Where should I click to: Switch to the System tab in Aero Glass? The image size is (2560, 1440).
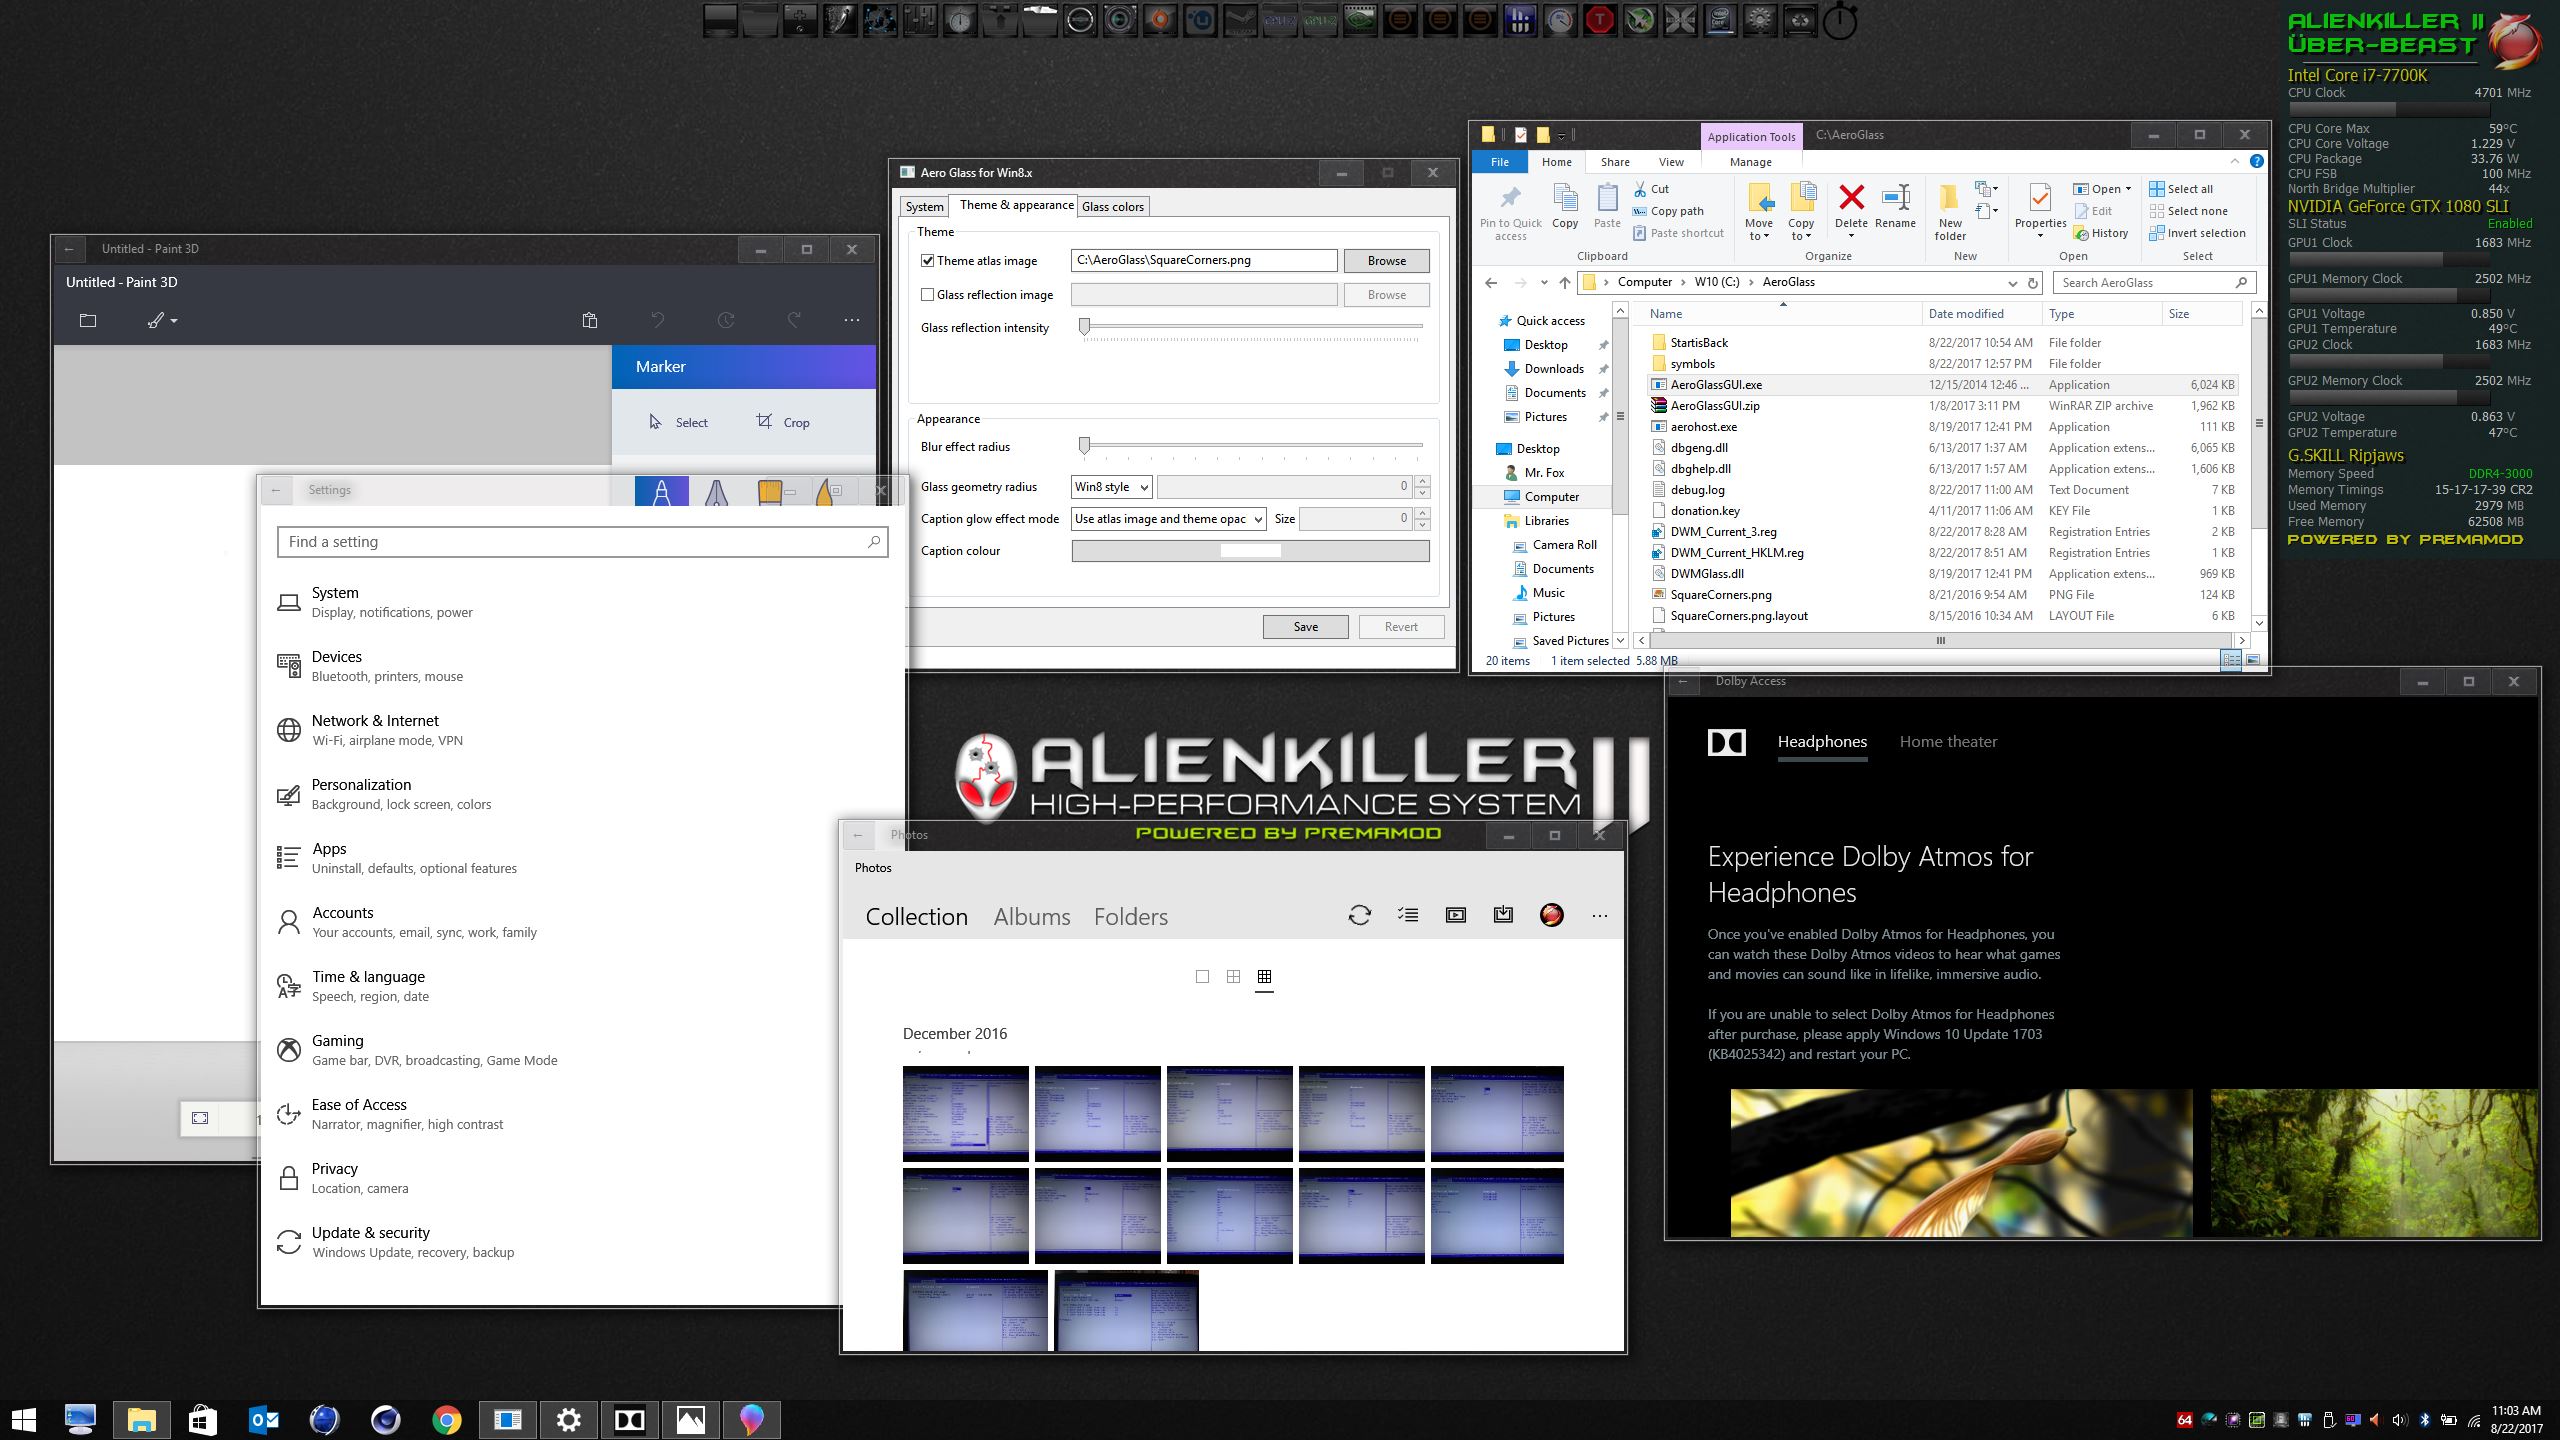tap(924, 207)
